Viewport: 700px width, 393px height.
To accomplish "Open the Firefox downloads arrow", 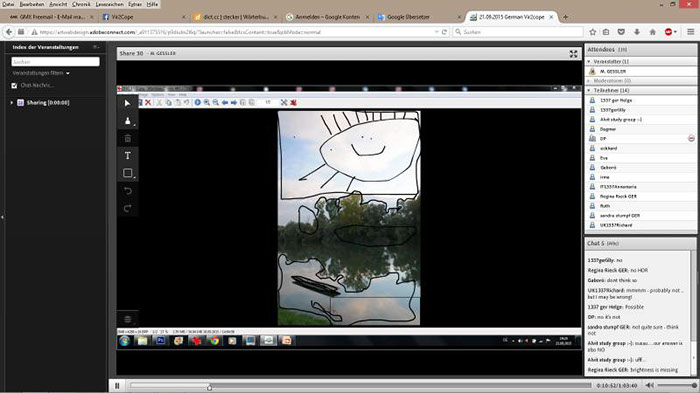I will (x=637, y=32).
